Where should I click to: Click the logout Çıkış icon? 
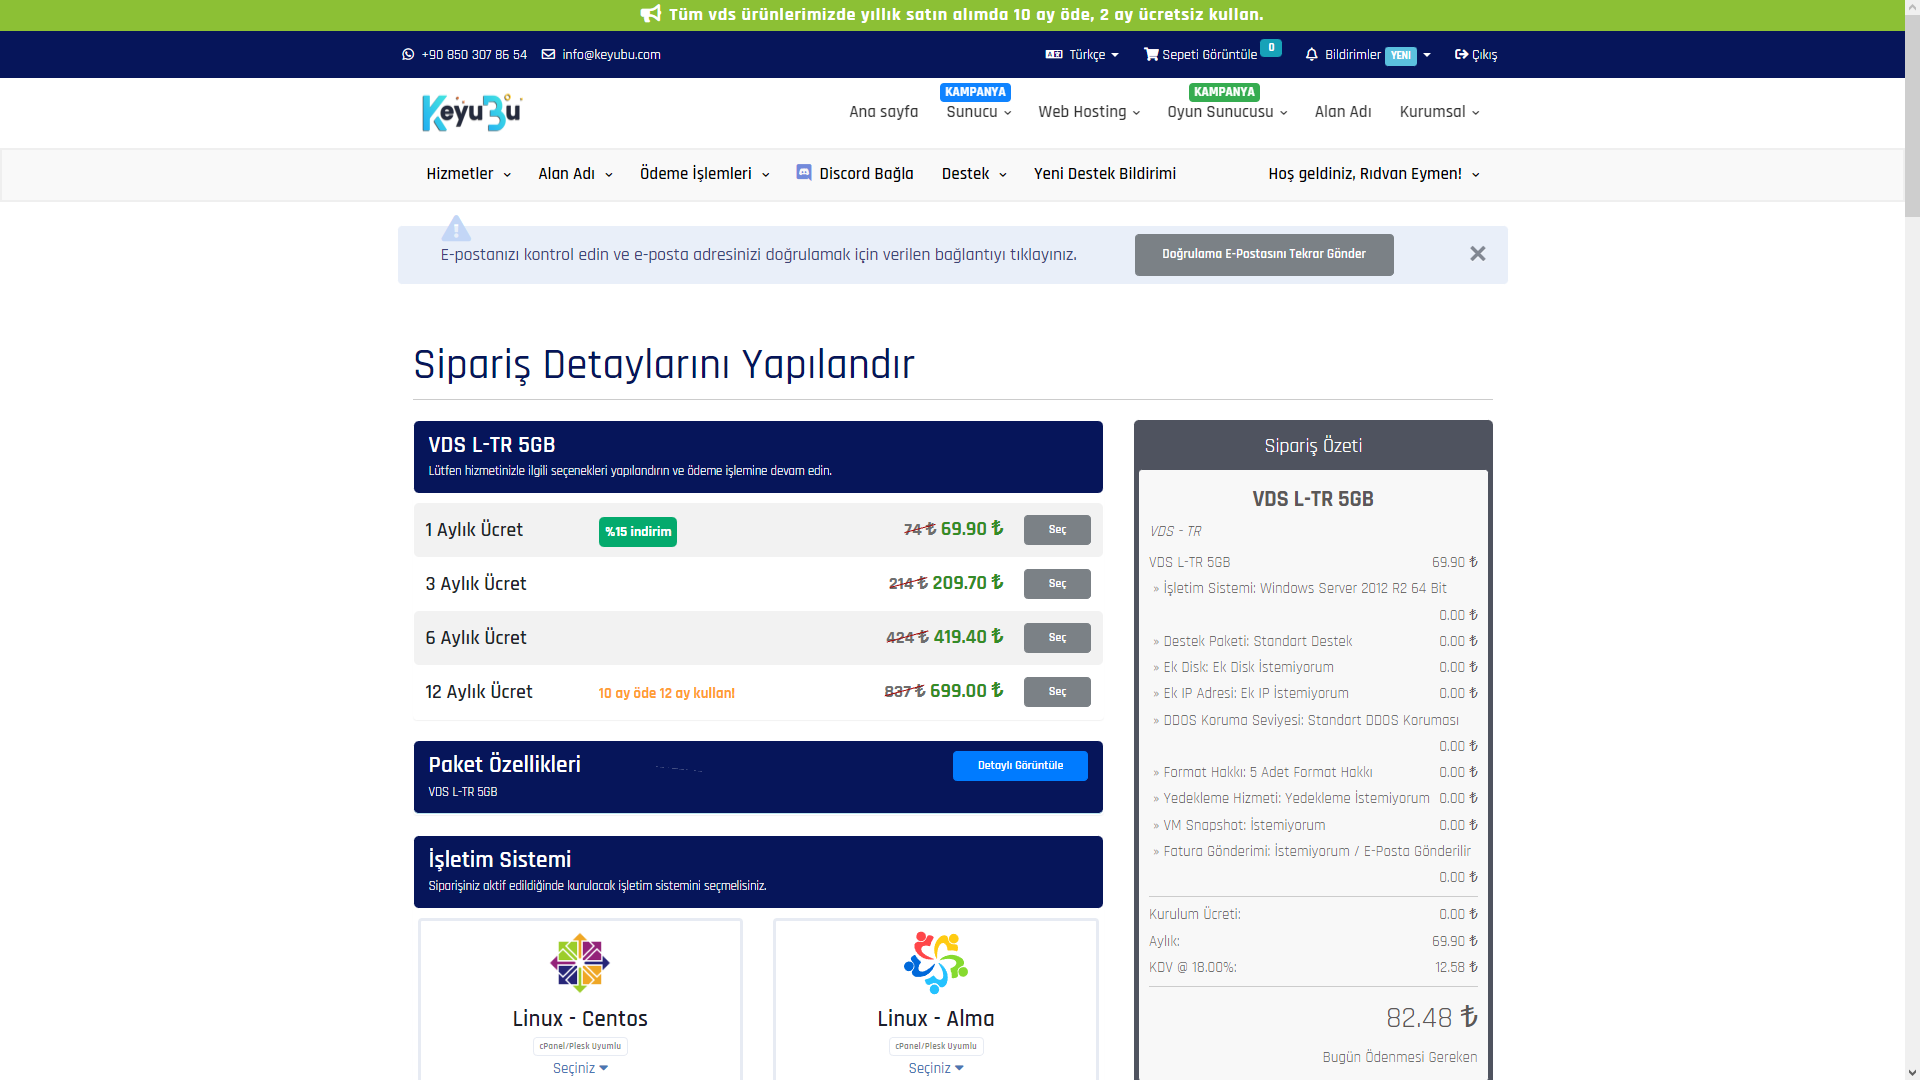[1461, 55]
